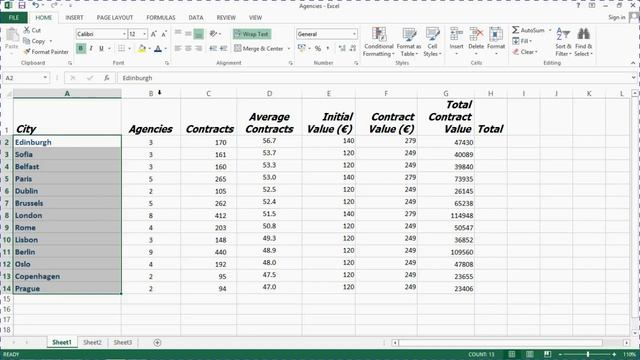The height and width of the screenshot is (360, 640).
Task: Open Cell Styles gallery
Action: click(x=432, y=42)
